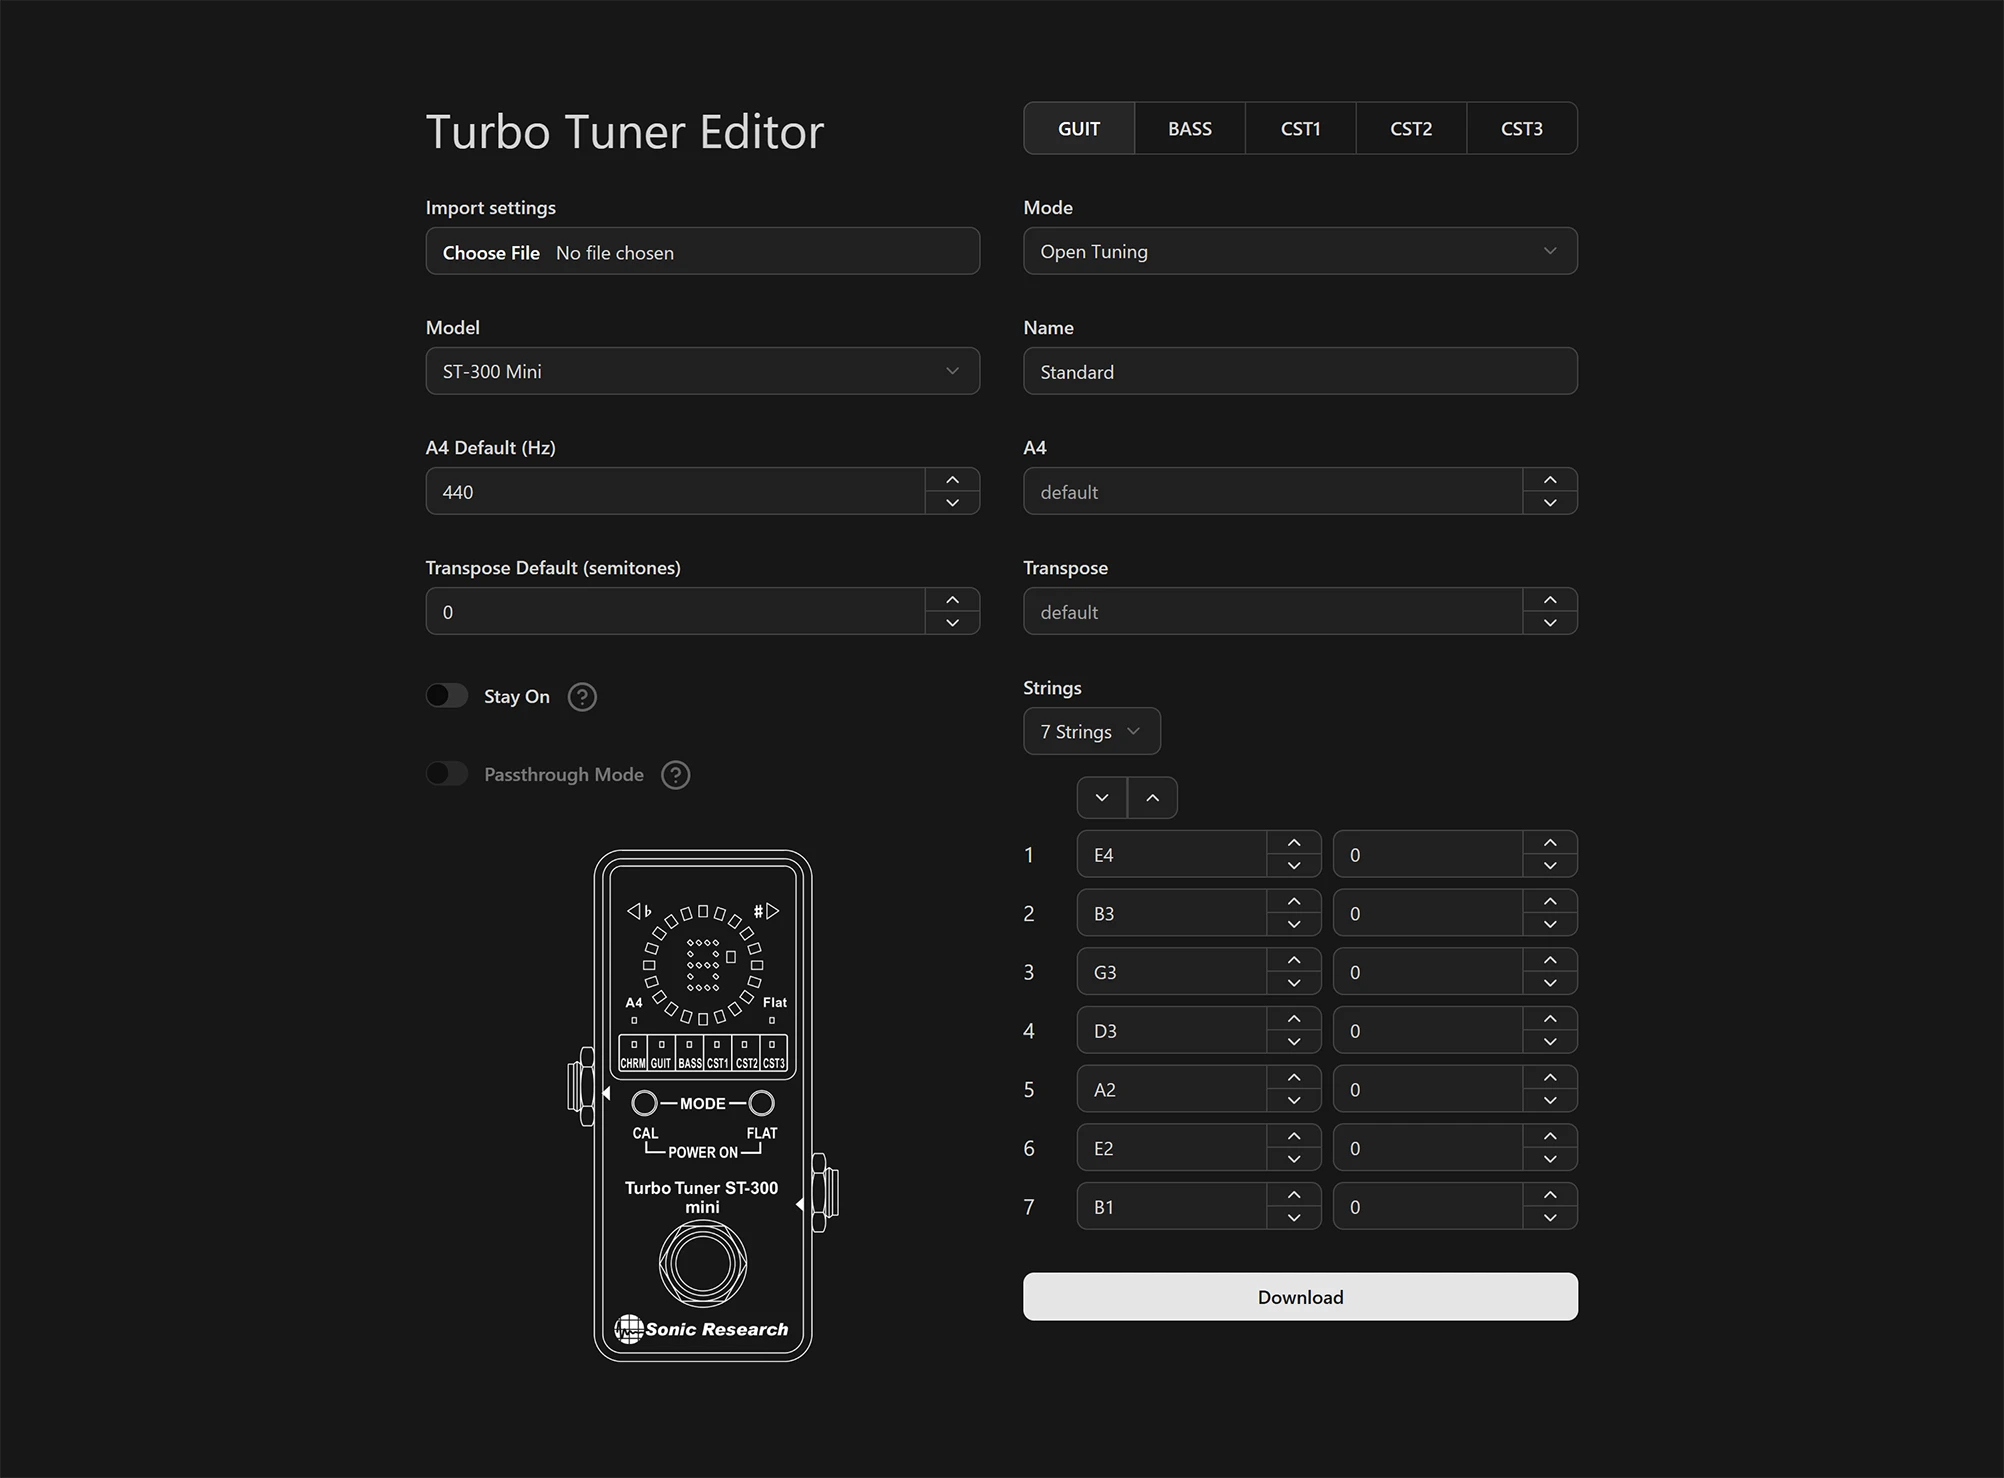This screenshot has height=1478, width=2004.
Task: Click the Name field containing Standard
Action: pos(1300,371)
